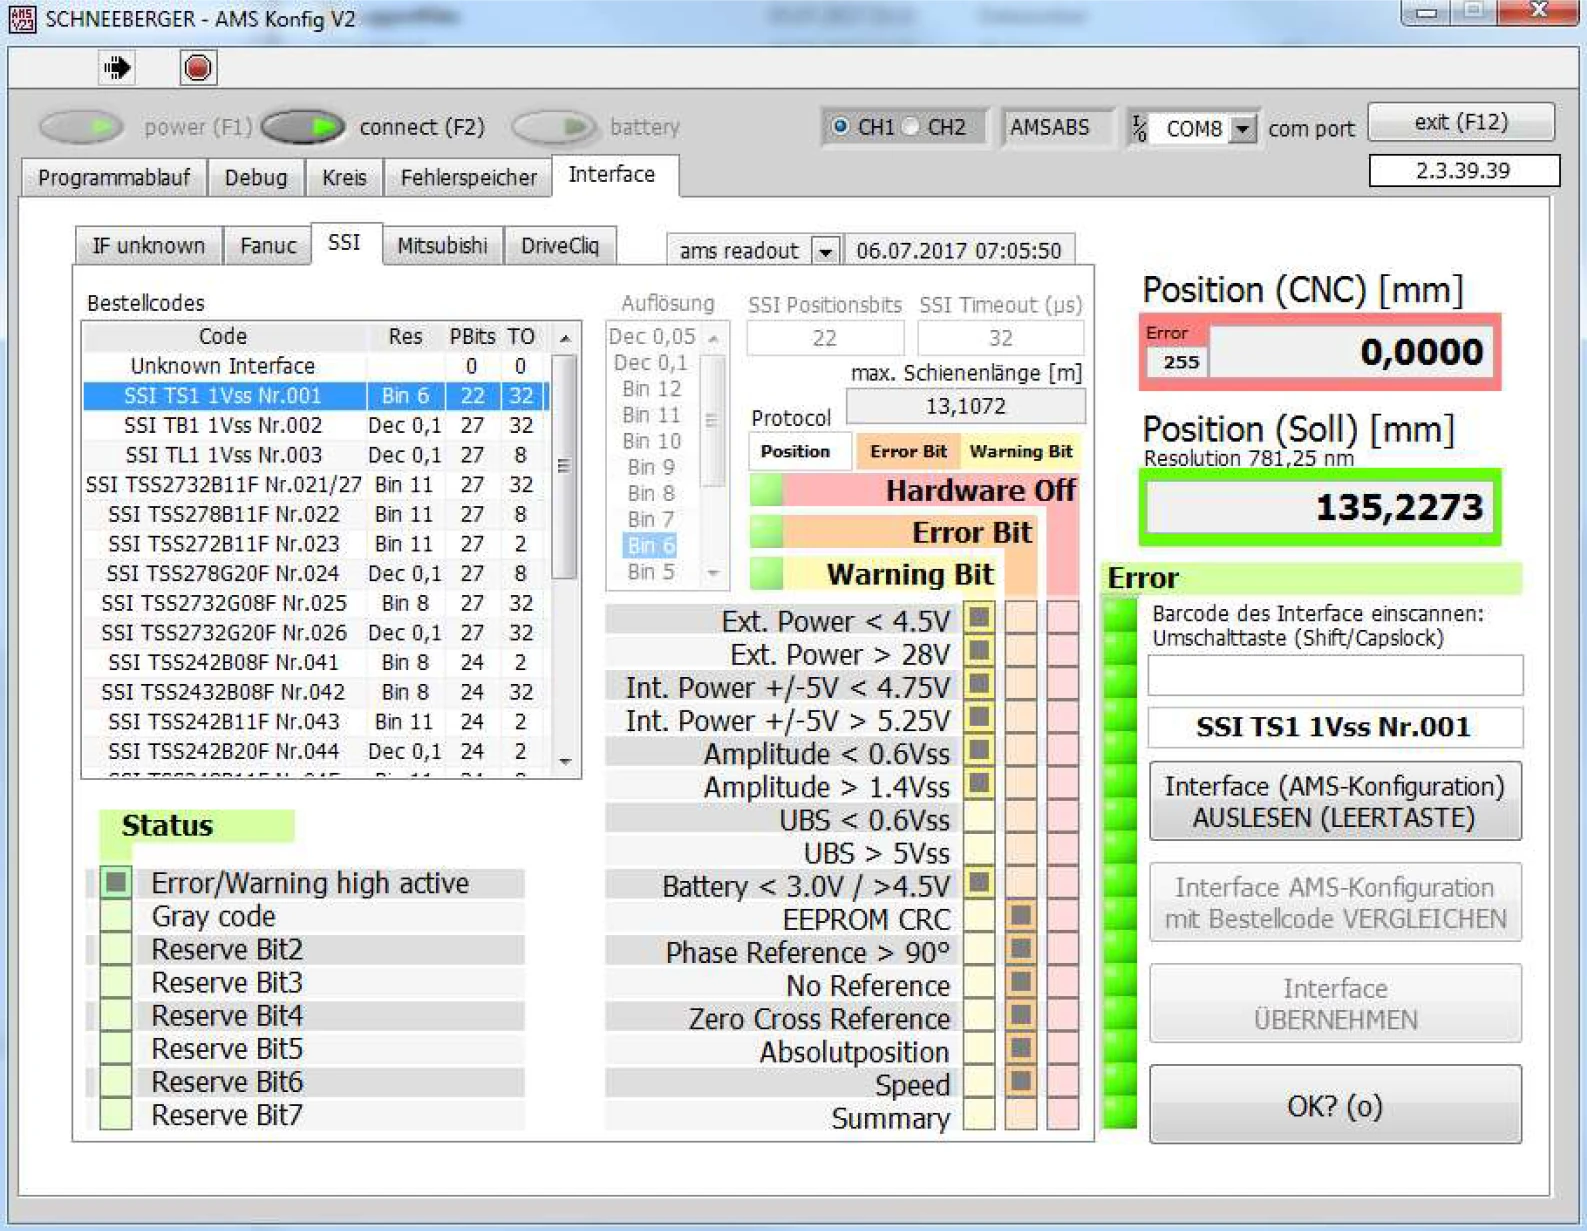Click the OK? (o) button
The height and width of the screenshot is (1231, 1587).
click(1334, 1105)
